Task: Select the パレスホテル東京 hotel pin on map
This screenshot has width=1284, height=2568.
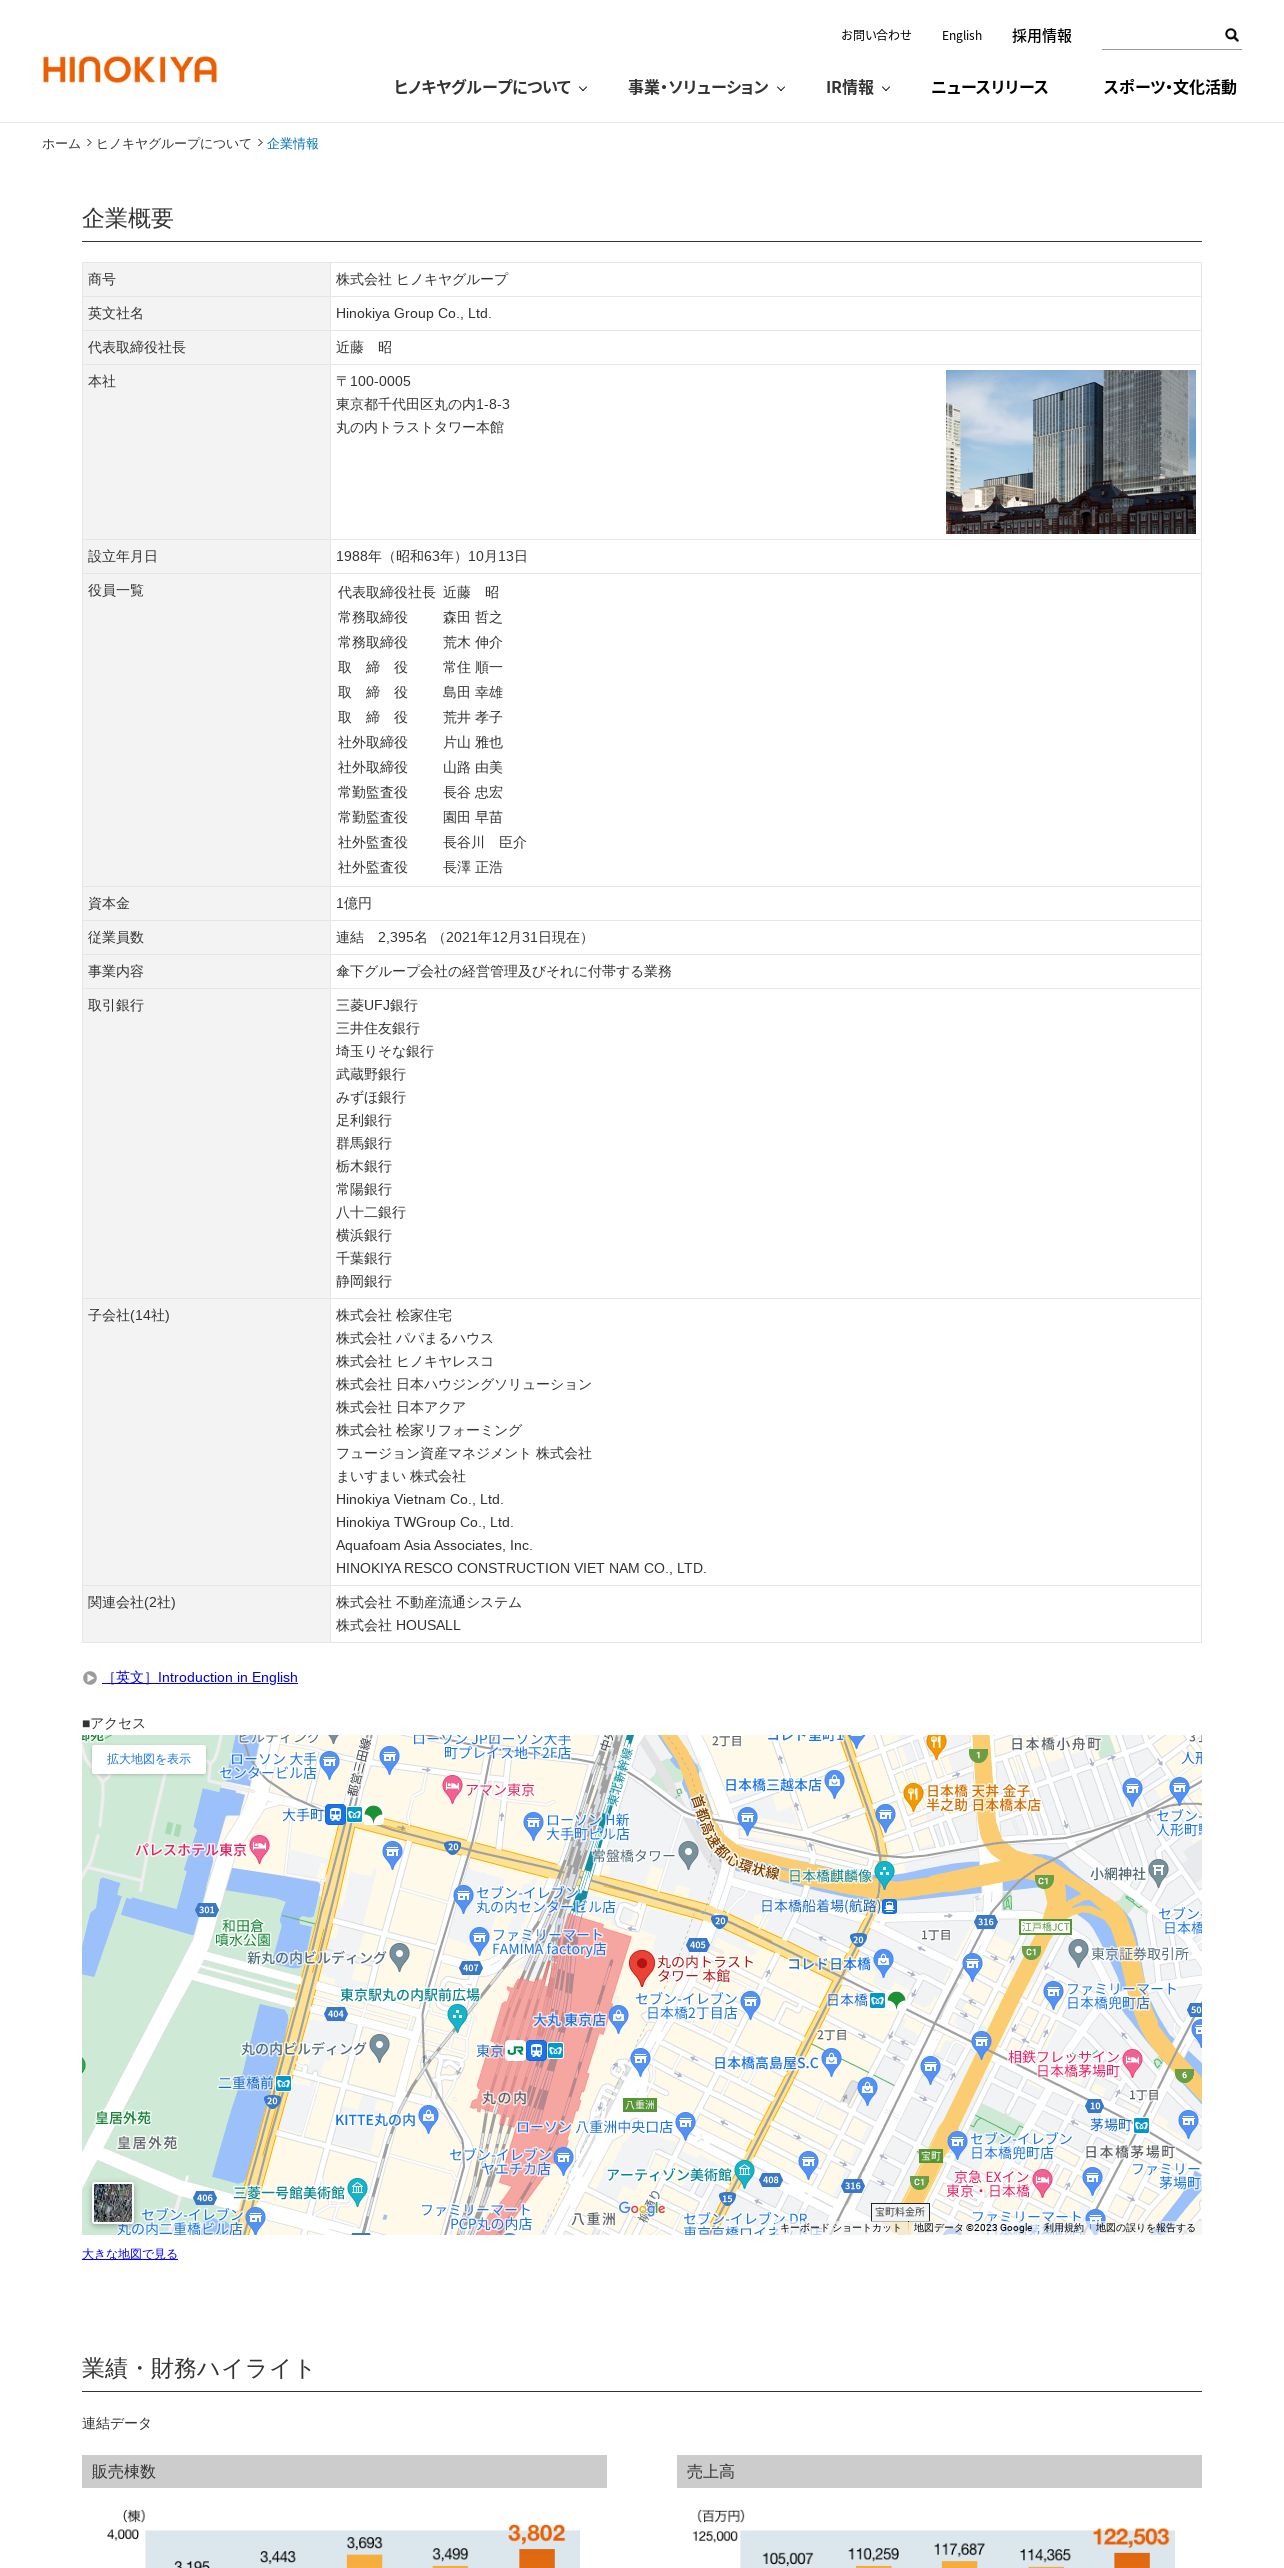Action: tap(260, 1849)
